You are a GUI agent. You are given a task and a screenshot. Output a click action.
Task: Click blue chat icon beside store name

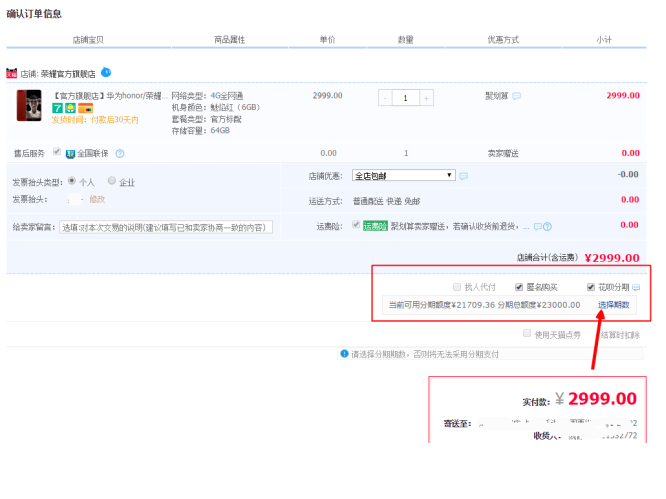(106, 72)
